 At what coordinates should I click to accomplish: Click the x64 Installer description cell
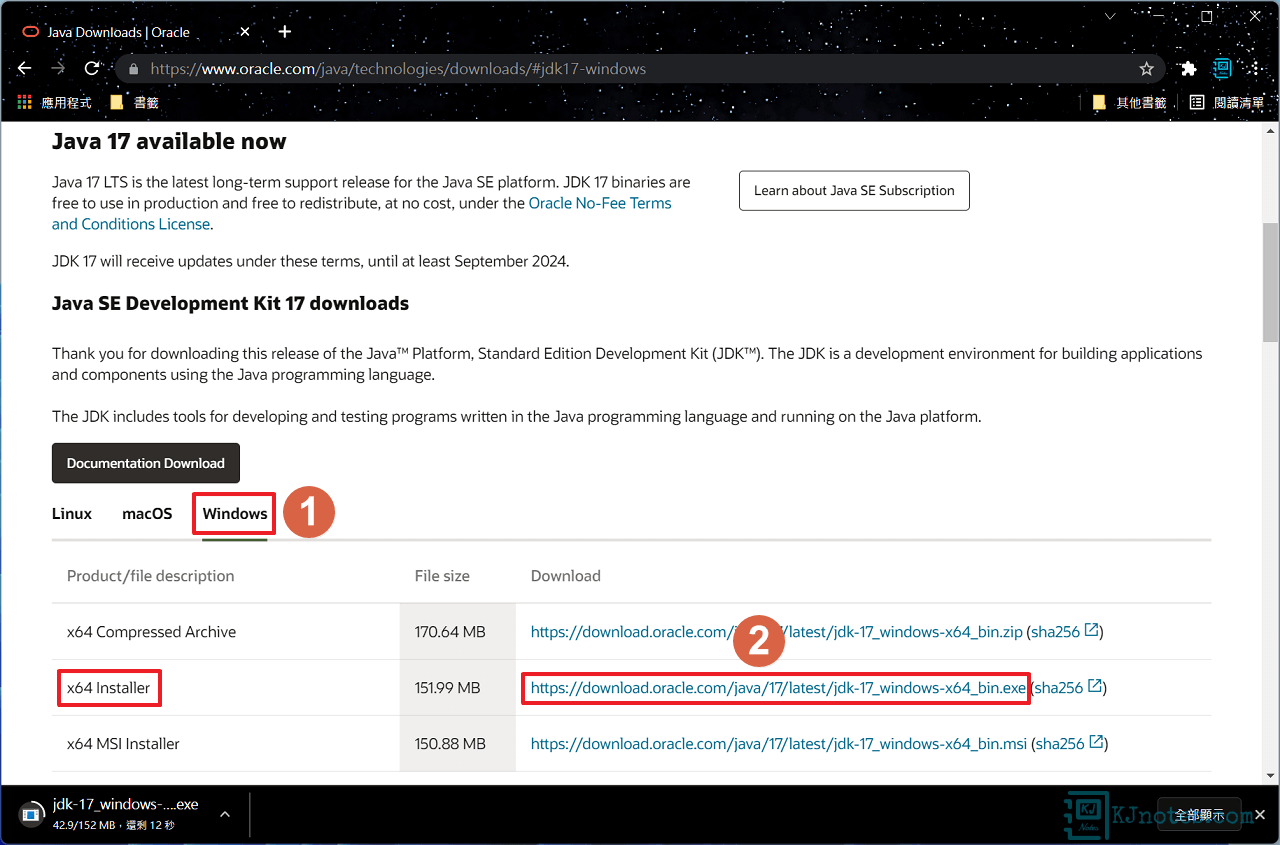(x=109, y=688)
